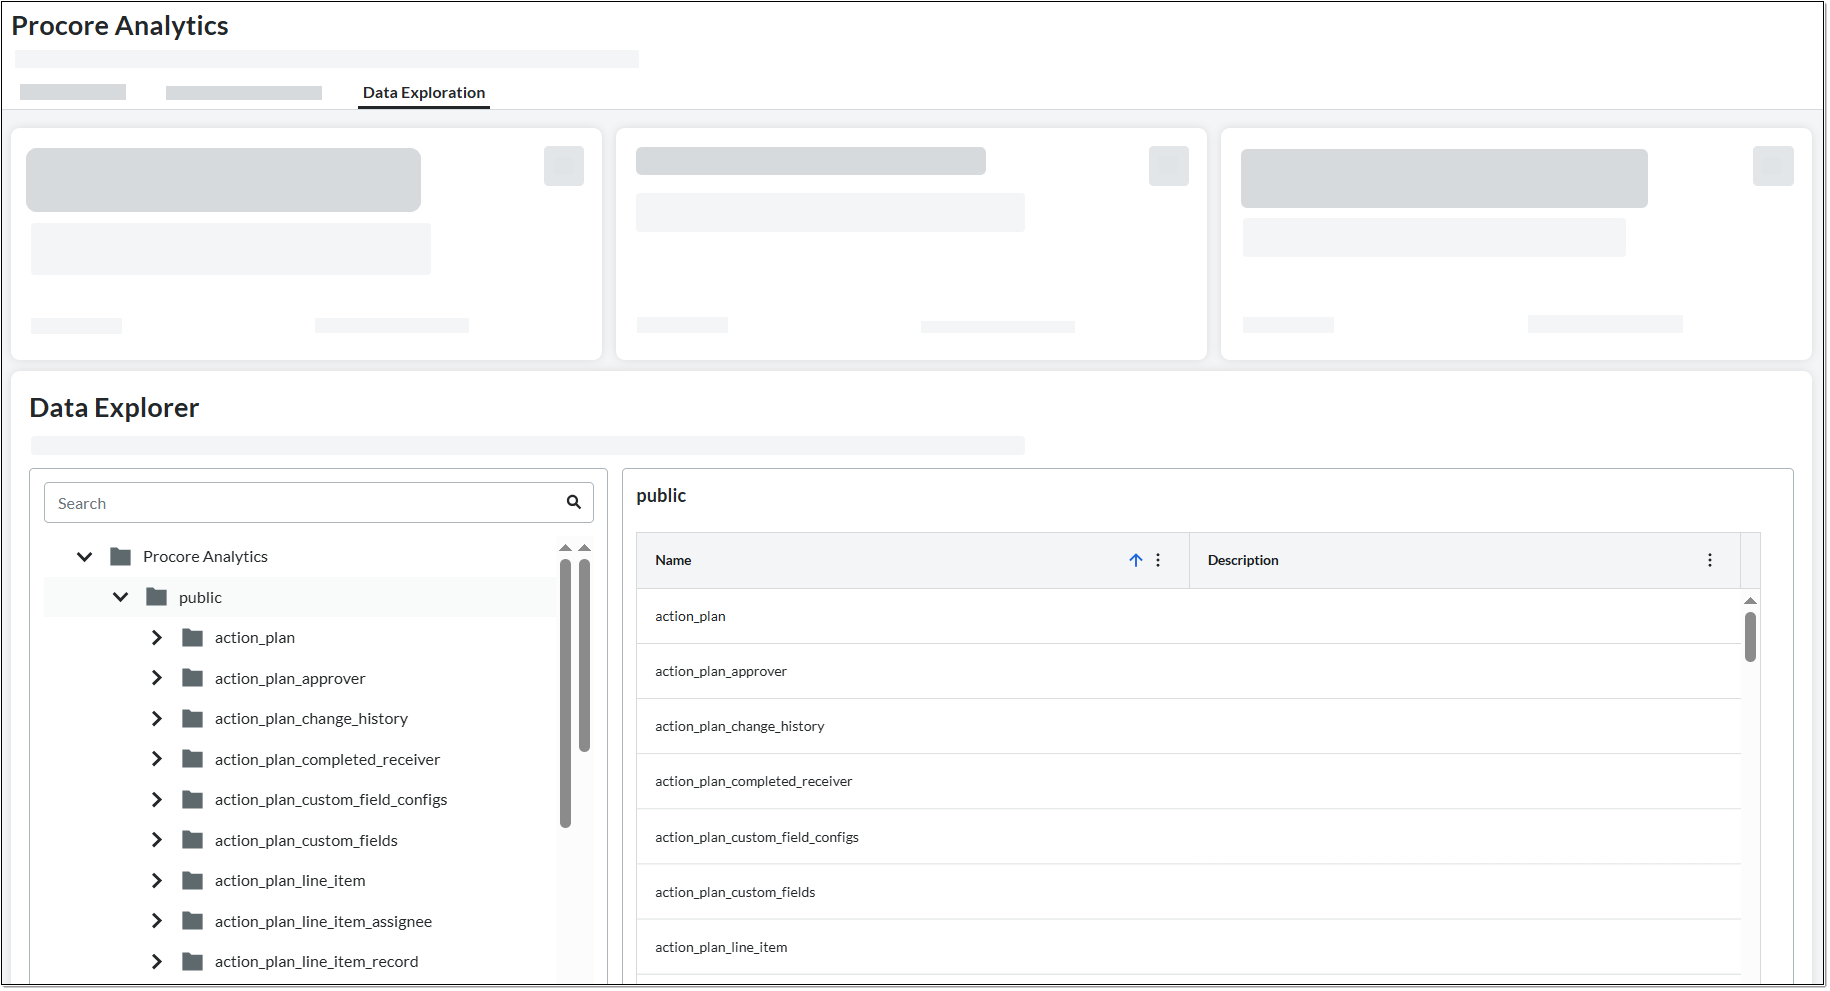Viewport: 1830px width, 991px height.
Task: Click action_plan row in the table
Action: click(x=1189, y=616)
